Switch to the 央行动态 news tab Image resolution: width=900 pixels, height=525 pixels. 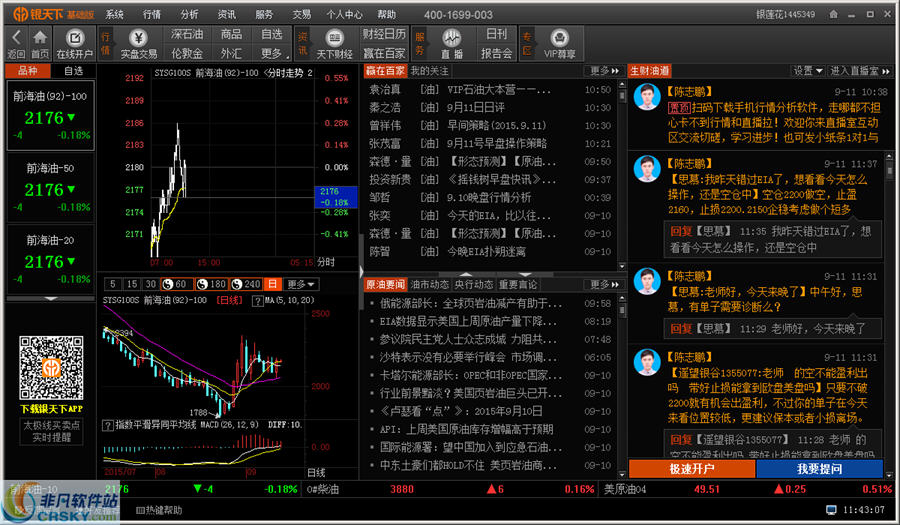click(x=474, y=285)
